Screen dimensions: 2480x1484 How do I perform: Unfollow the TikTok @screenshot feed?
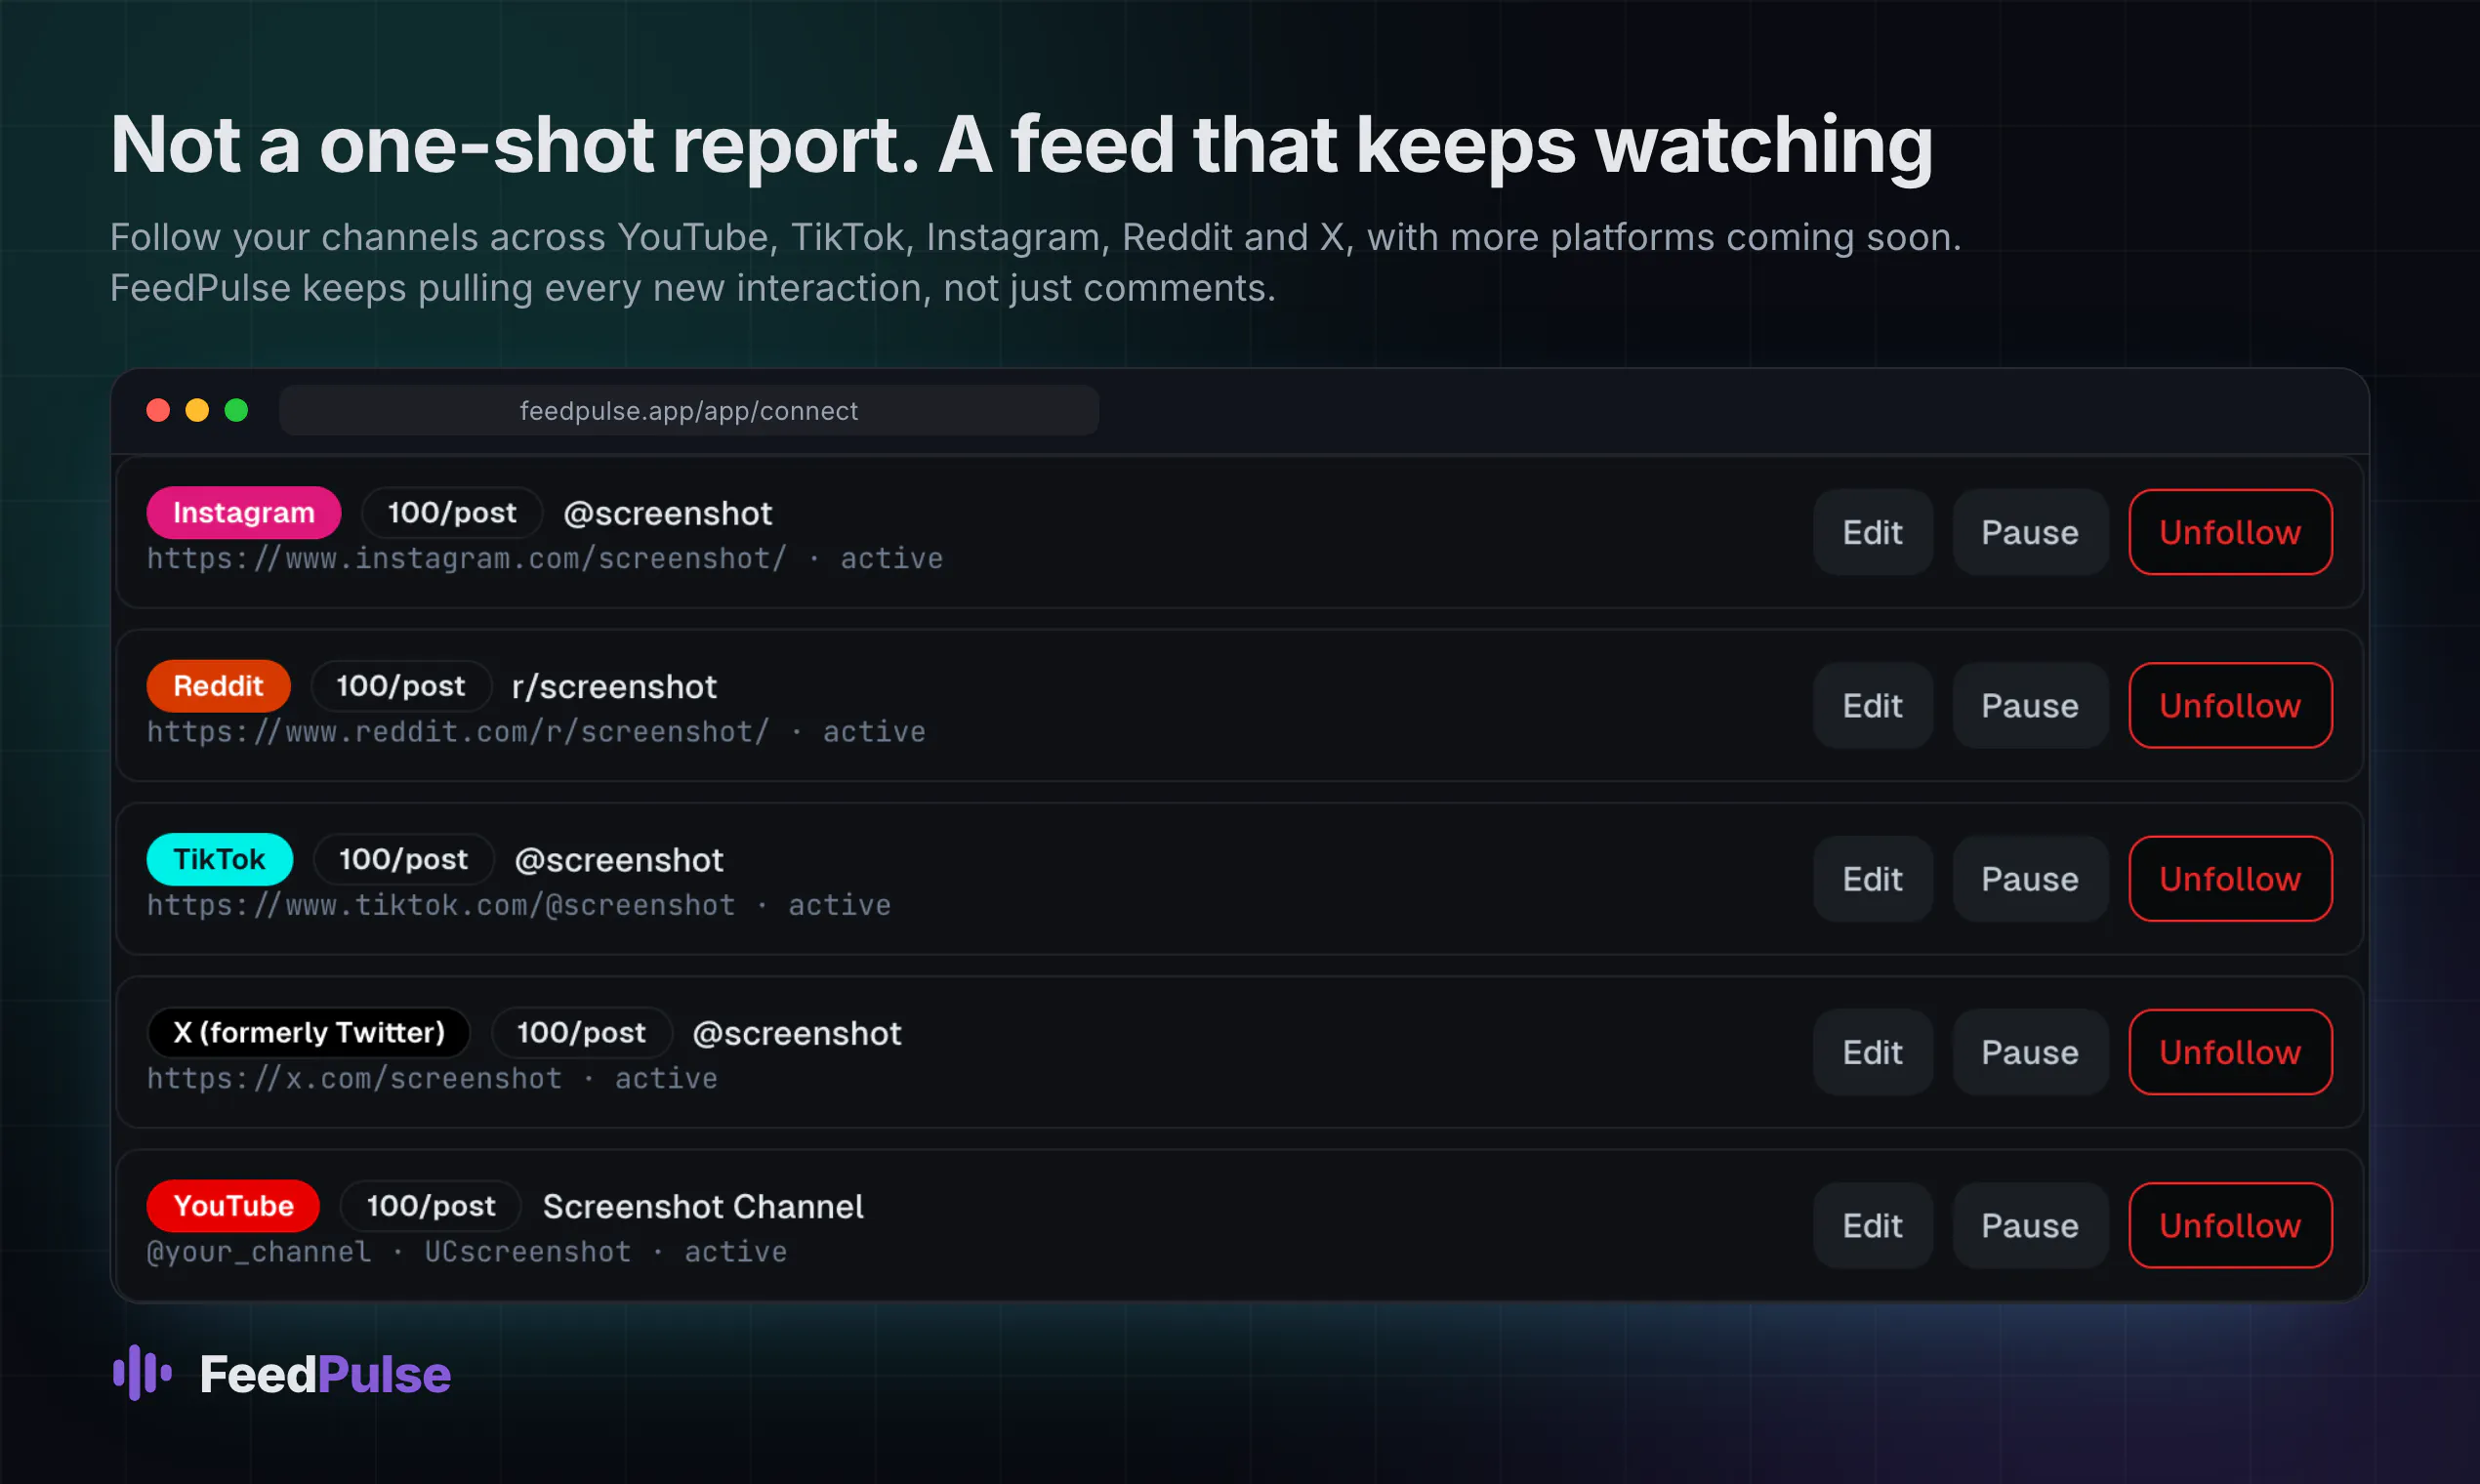tap(2230, 878)
